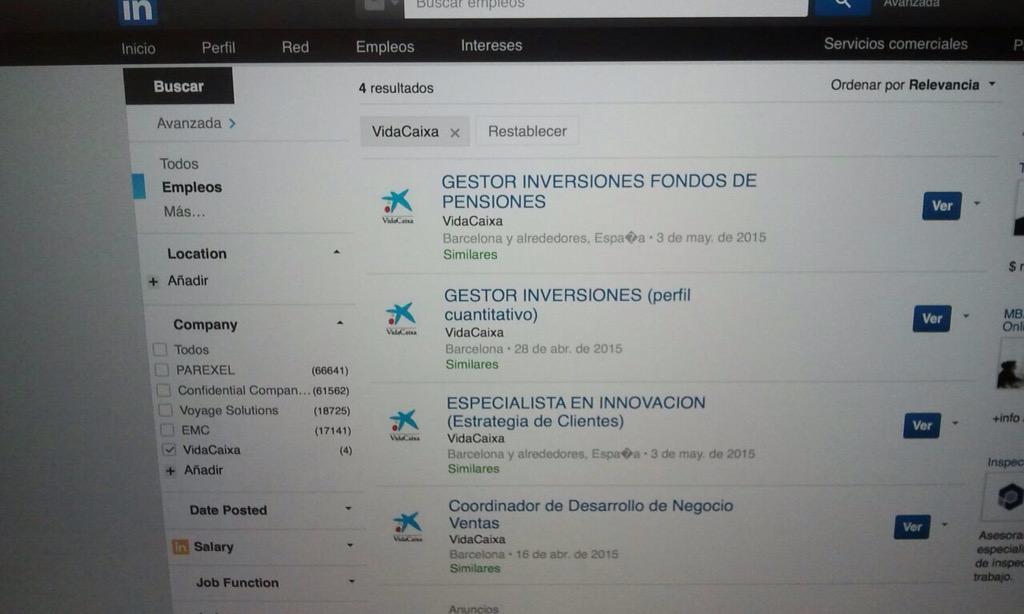The height and width of the screenshot is (614, 1024).
Task: Click the premium Salary badge icon
Action: tap(180, 547)
